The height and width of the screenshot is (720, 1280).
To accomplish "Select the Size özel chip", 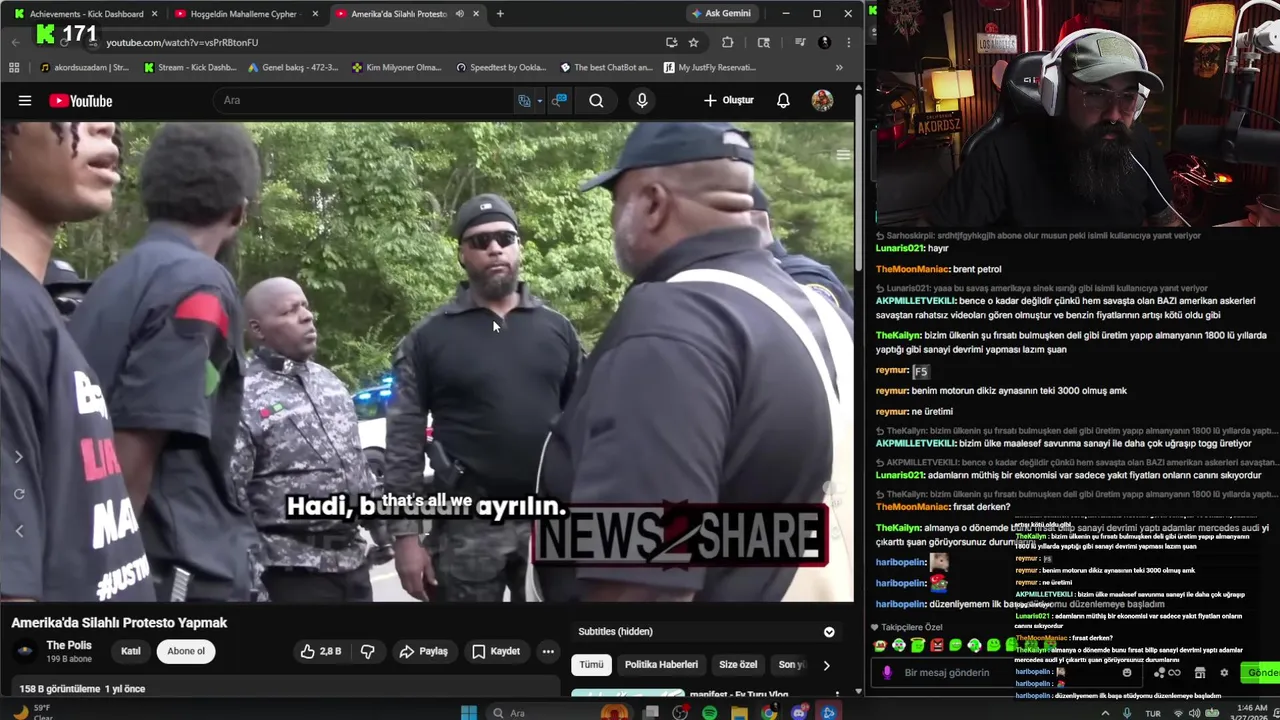I will (738, 664).
